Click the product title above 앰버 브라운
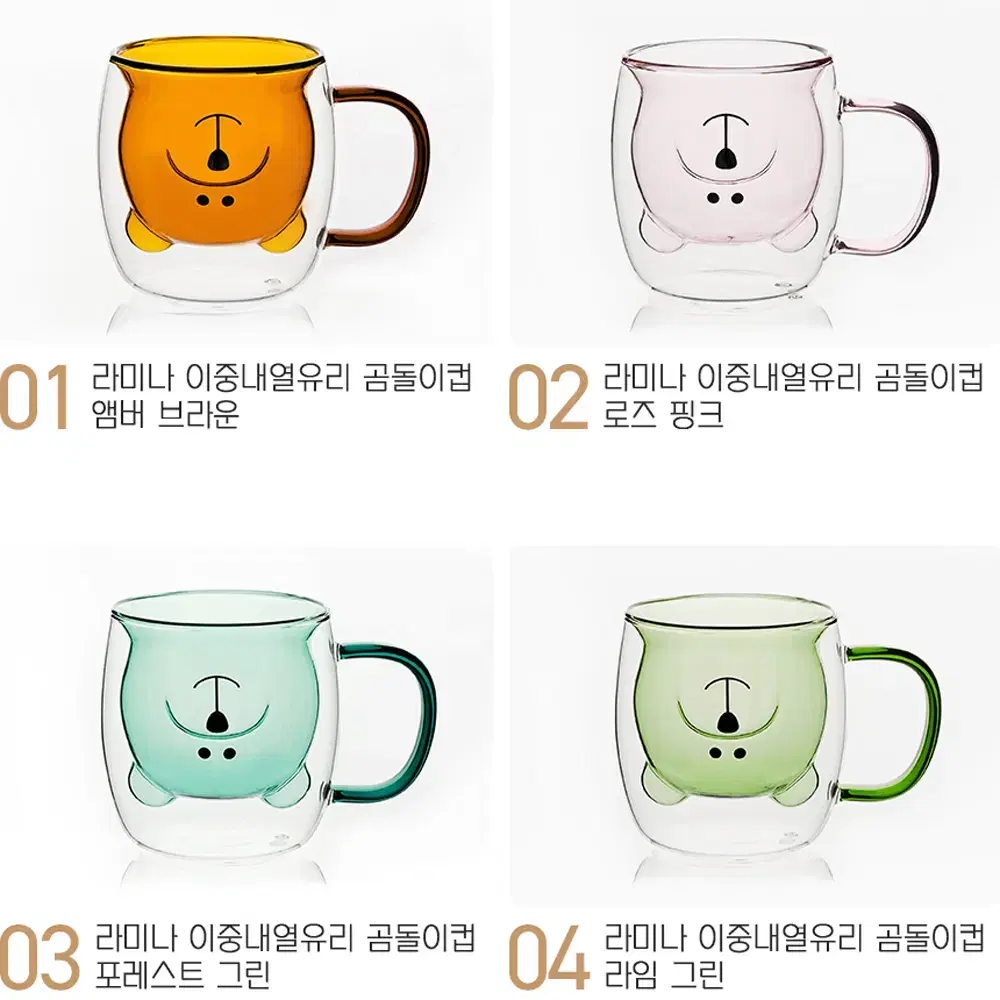Screen dimensions: 1000x1000 point(282,378)
